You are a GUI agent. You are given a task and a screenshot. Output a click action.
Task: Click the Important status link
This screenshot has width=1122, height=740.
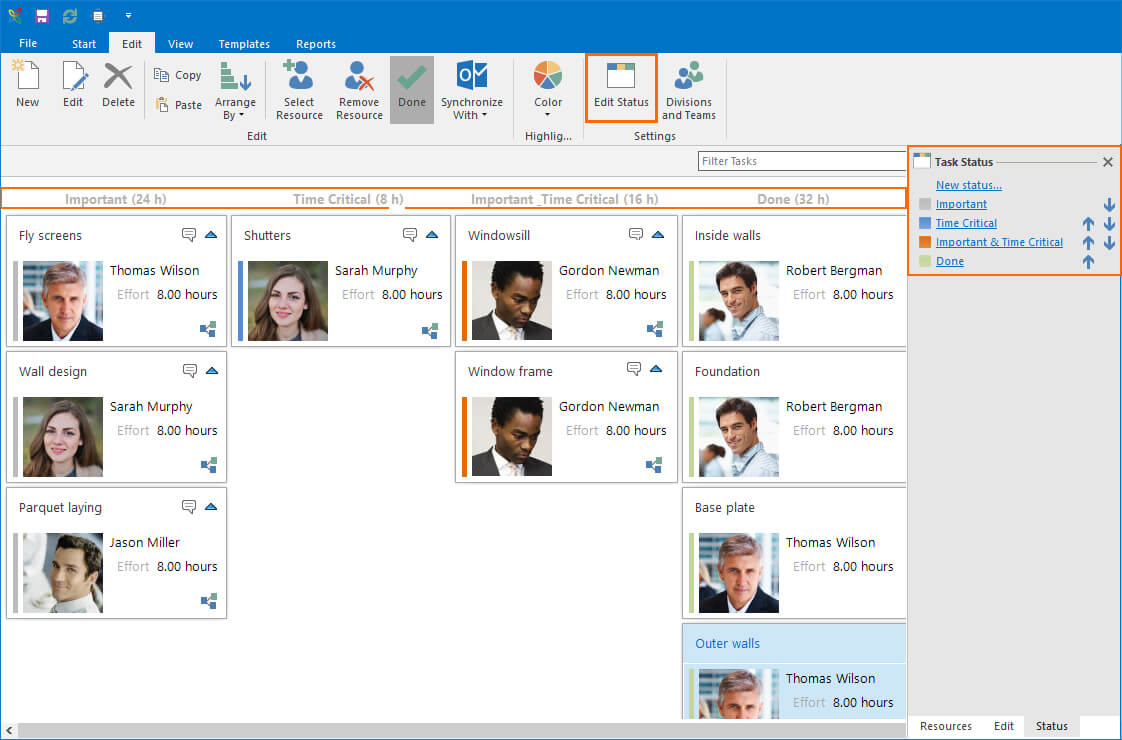pyautogui.click(x=961, y=204)
